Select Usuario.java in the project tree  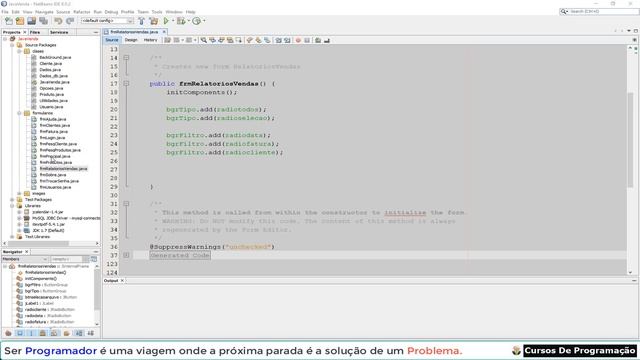pyautogui.click(x=51, y=107)
